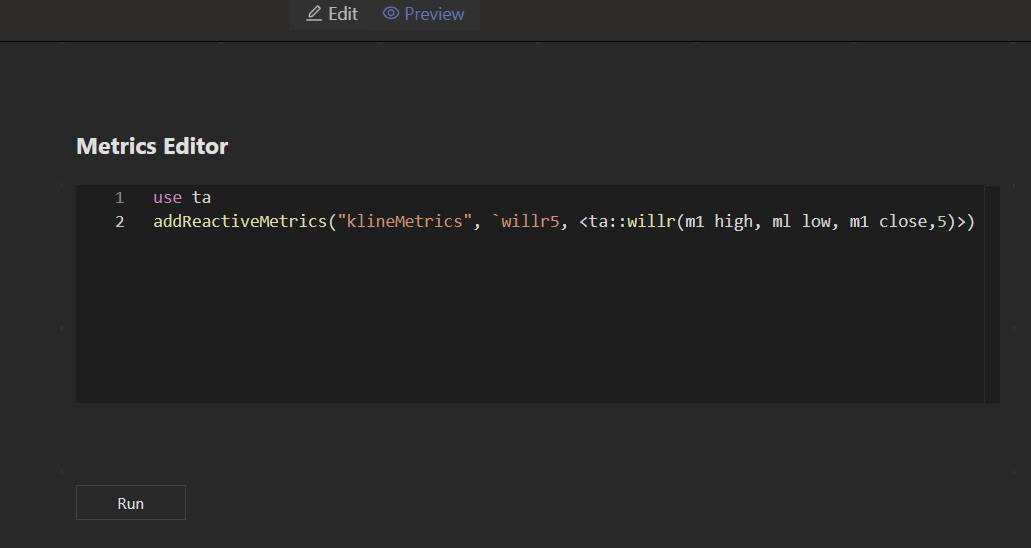Place cursor at the end of line 2
Viewport: 1031px width, 548px height.
tap(975, 222)
